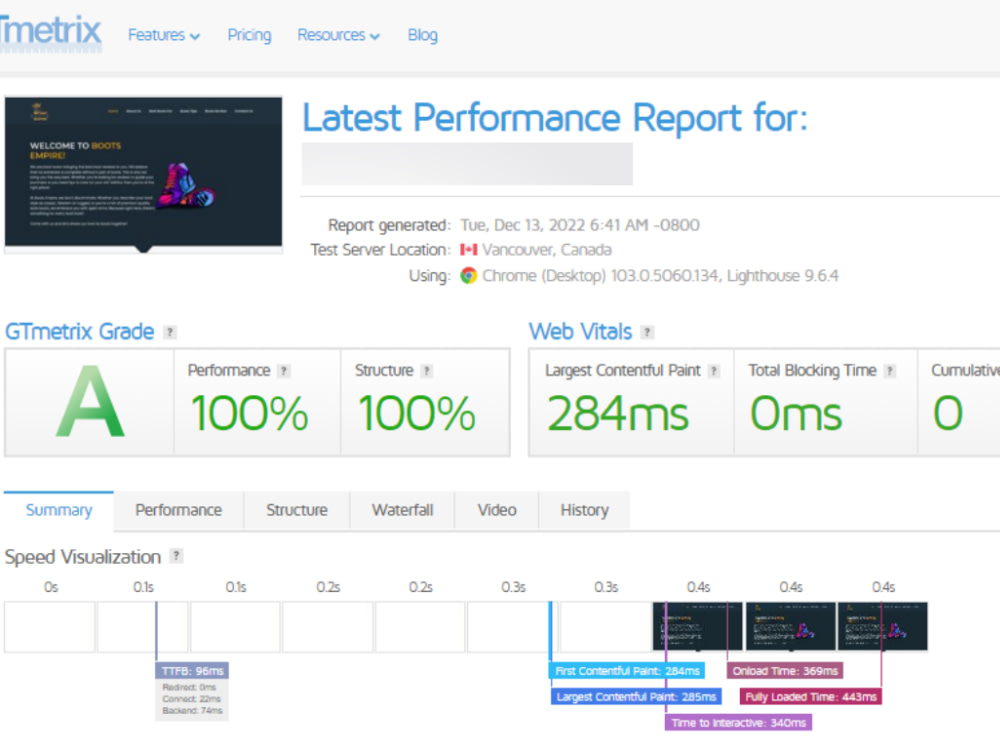
Task: Switch to the Structure tab
Action: (297, 510)
